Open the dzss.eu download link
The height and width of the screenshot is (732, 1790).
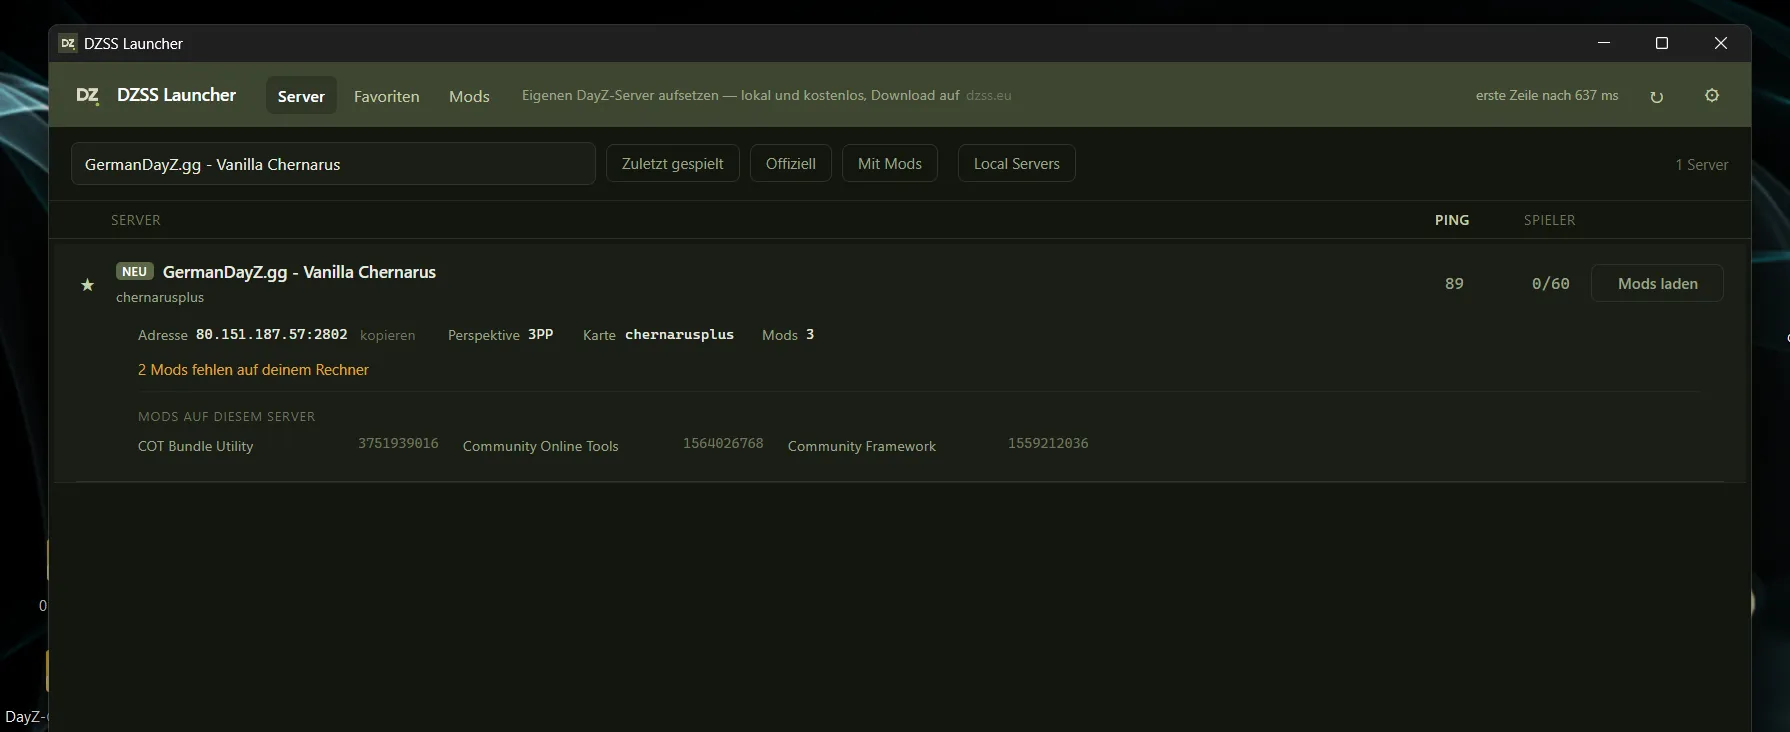tap(989, 95)
